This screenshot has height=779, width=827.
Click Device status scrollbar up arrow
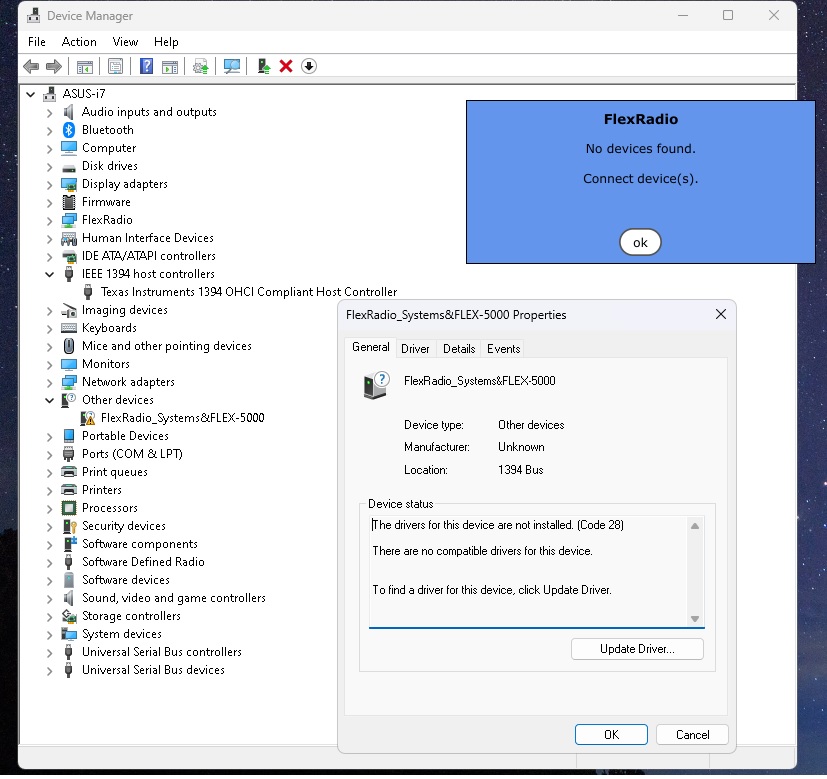click(x=695, y=526)
